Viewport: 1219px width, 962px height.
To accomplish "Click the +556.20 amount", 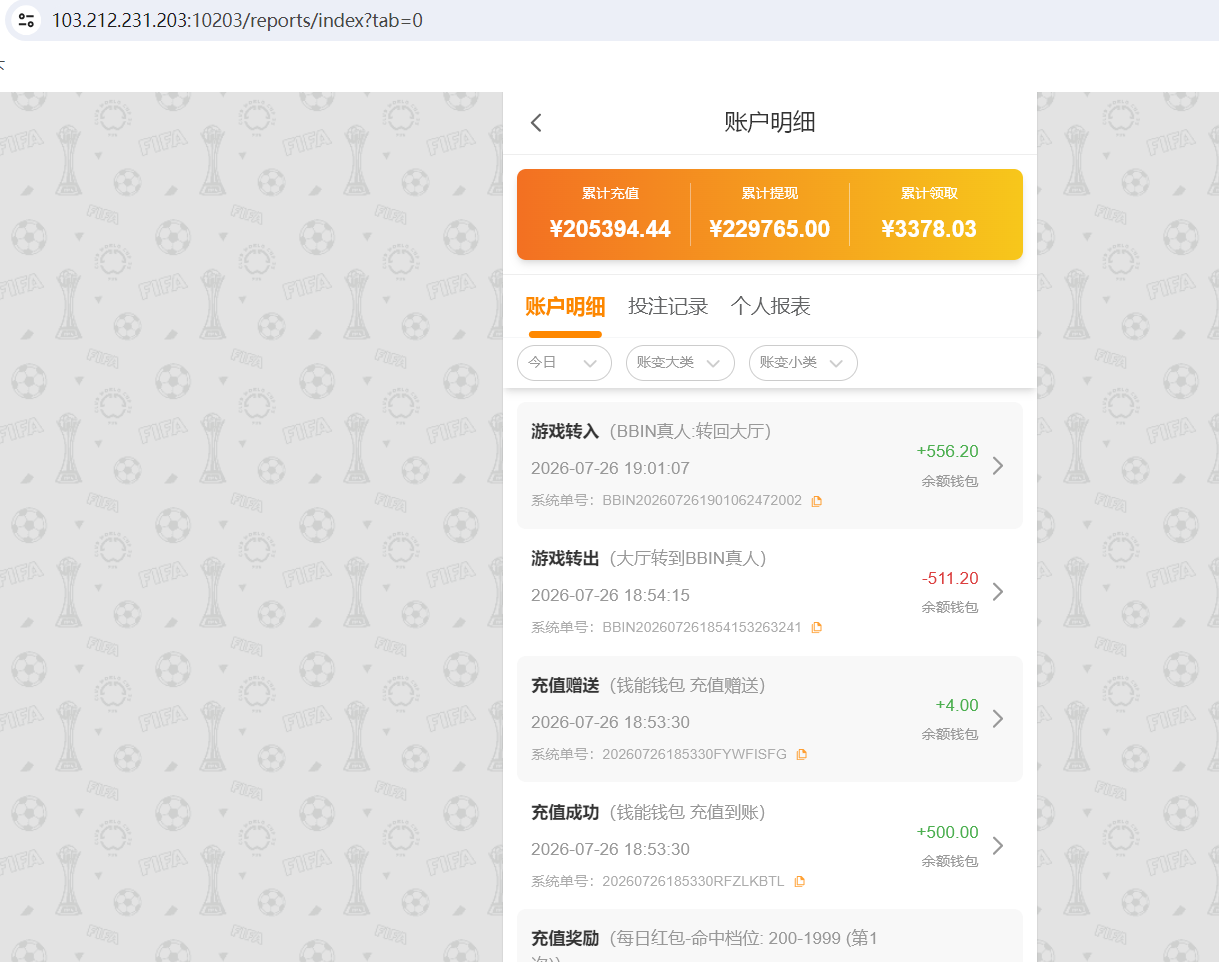I will click(x=947, y=452).
